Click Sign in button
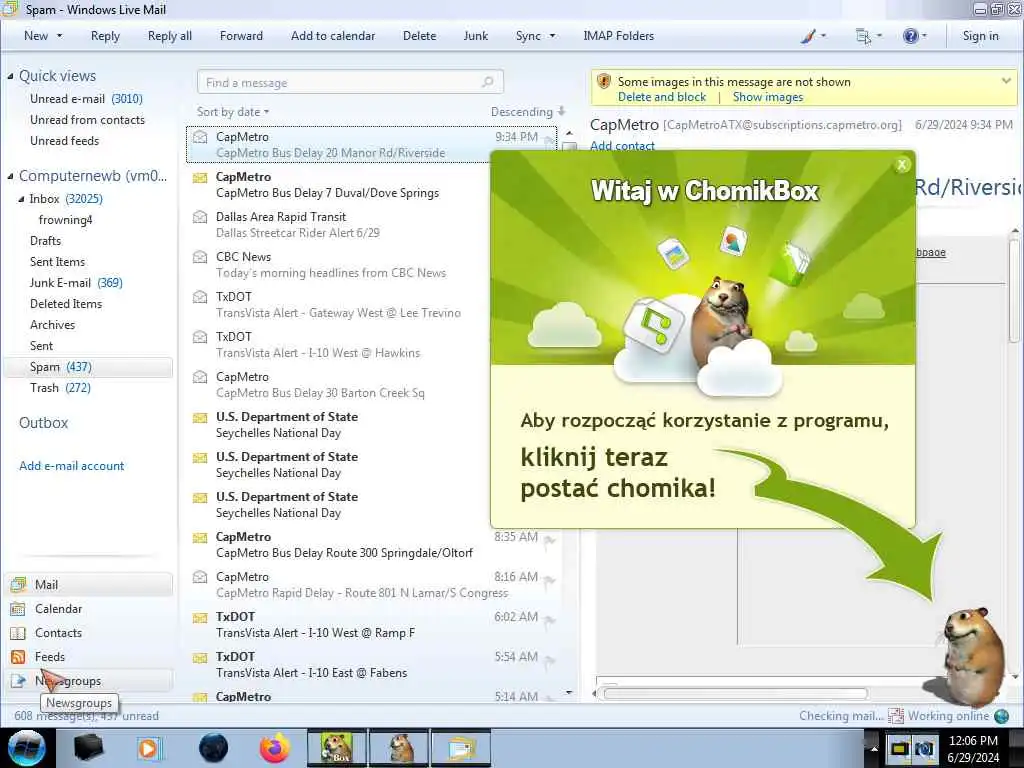This screenshot has height=768, width=1024. (x=980, y=36)
